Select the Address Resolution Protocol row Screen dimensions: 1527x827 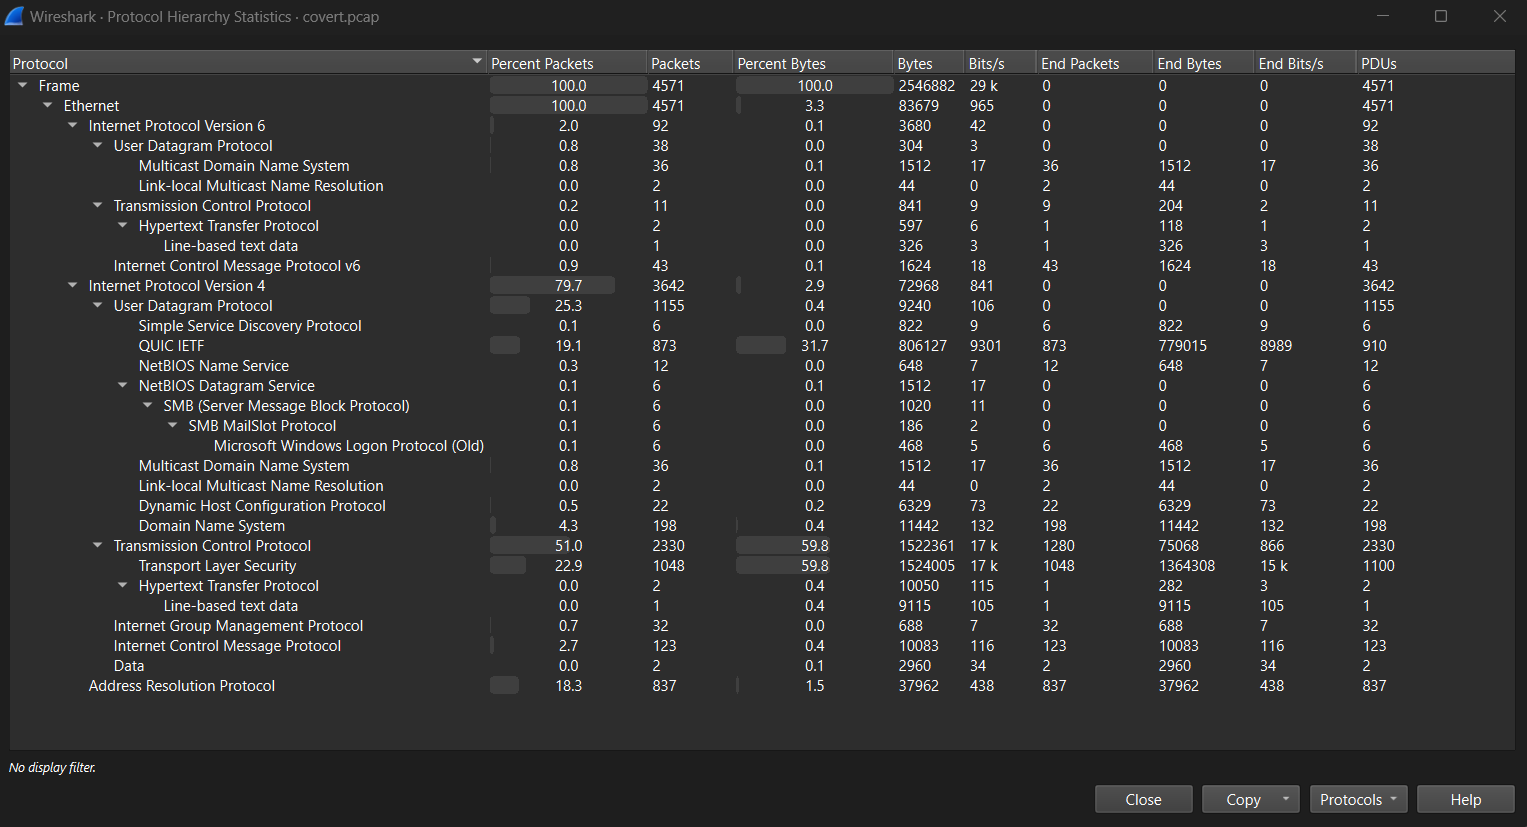[762, 686]
